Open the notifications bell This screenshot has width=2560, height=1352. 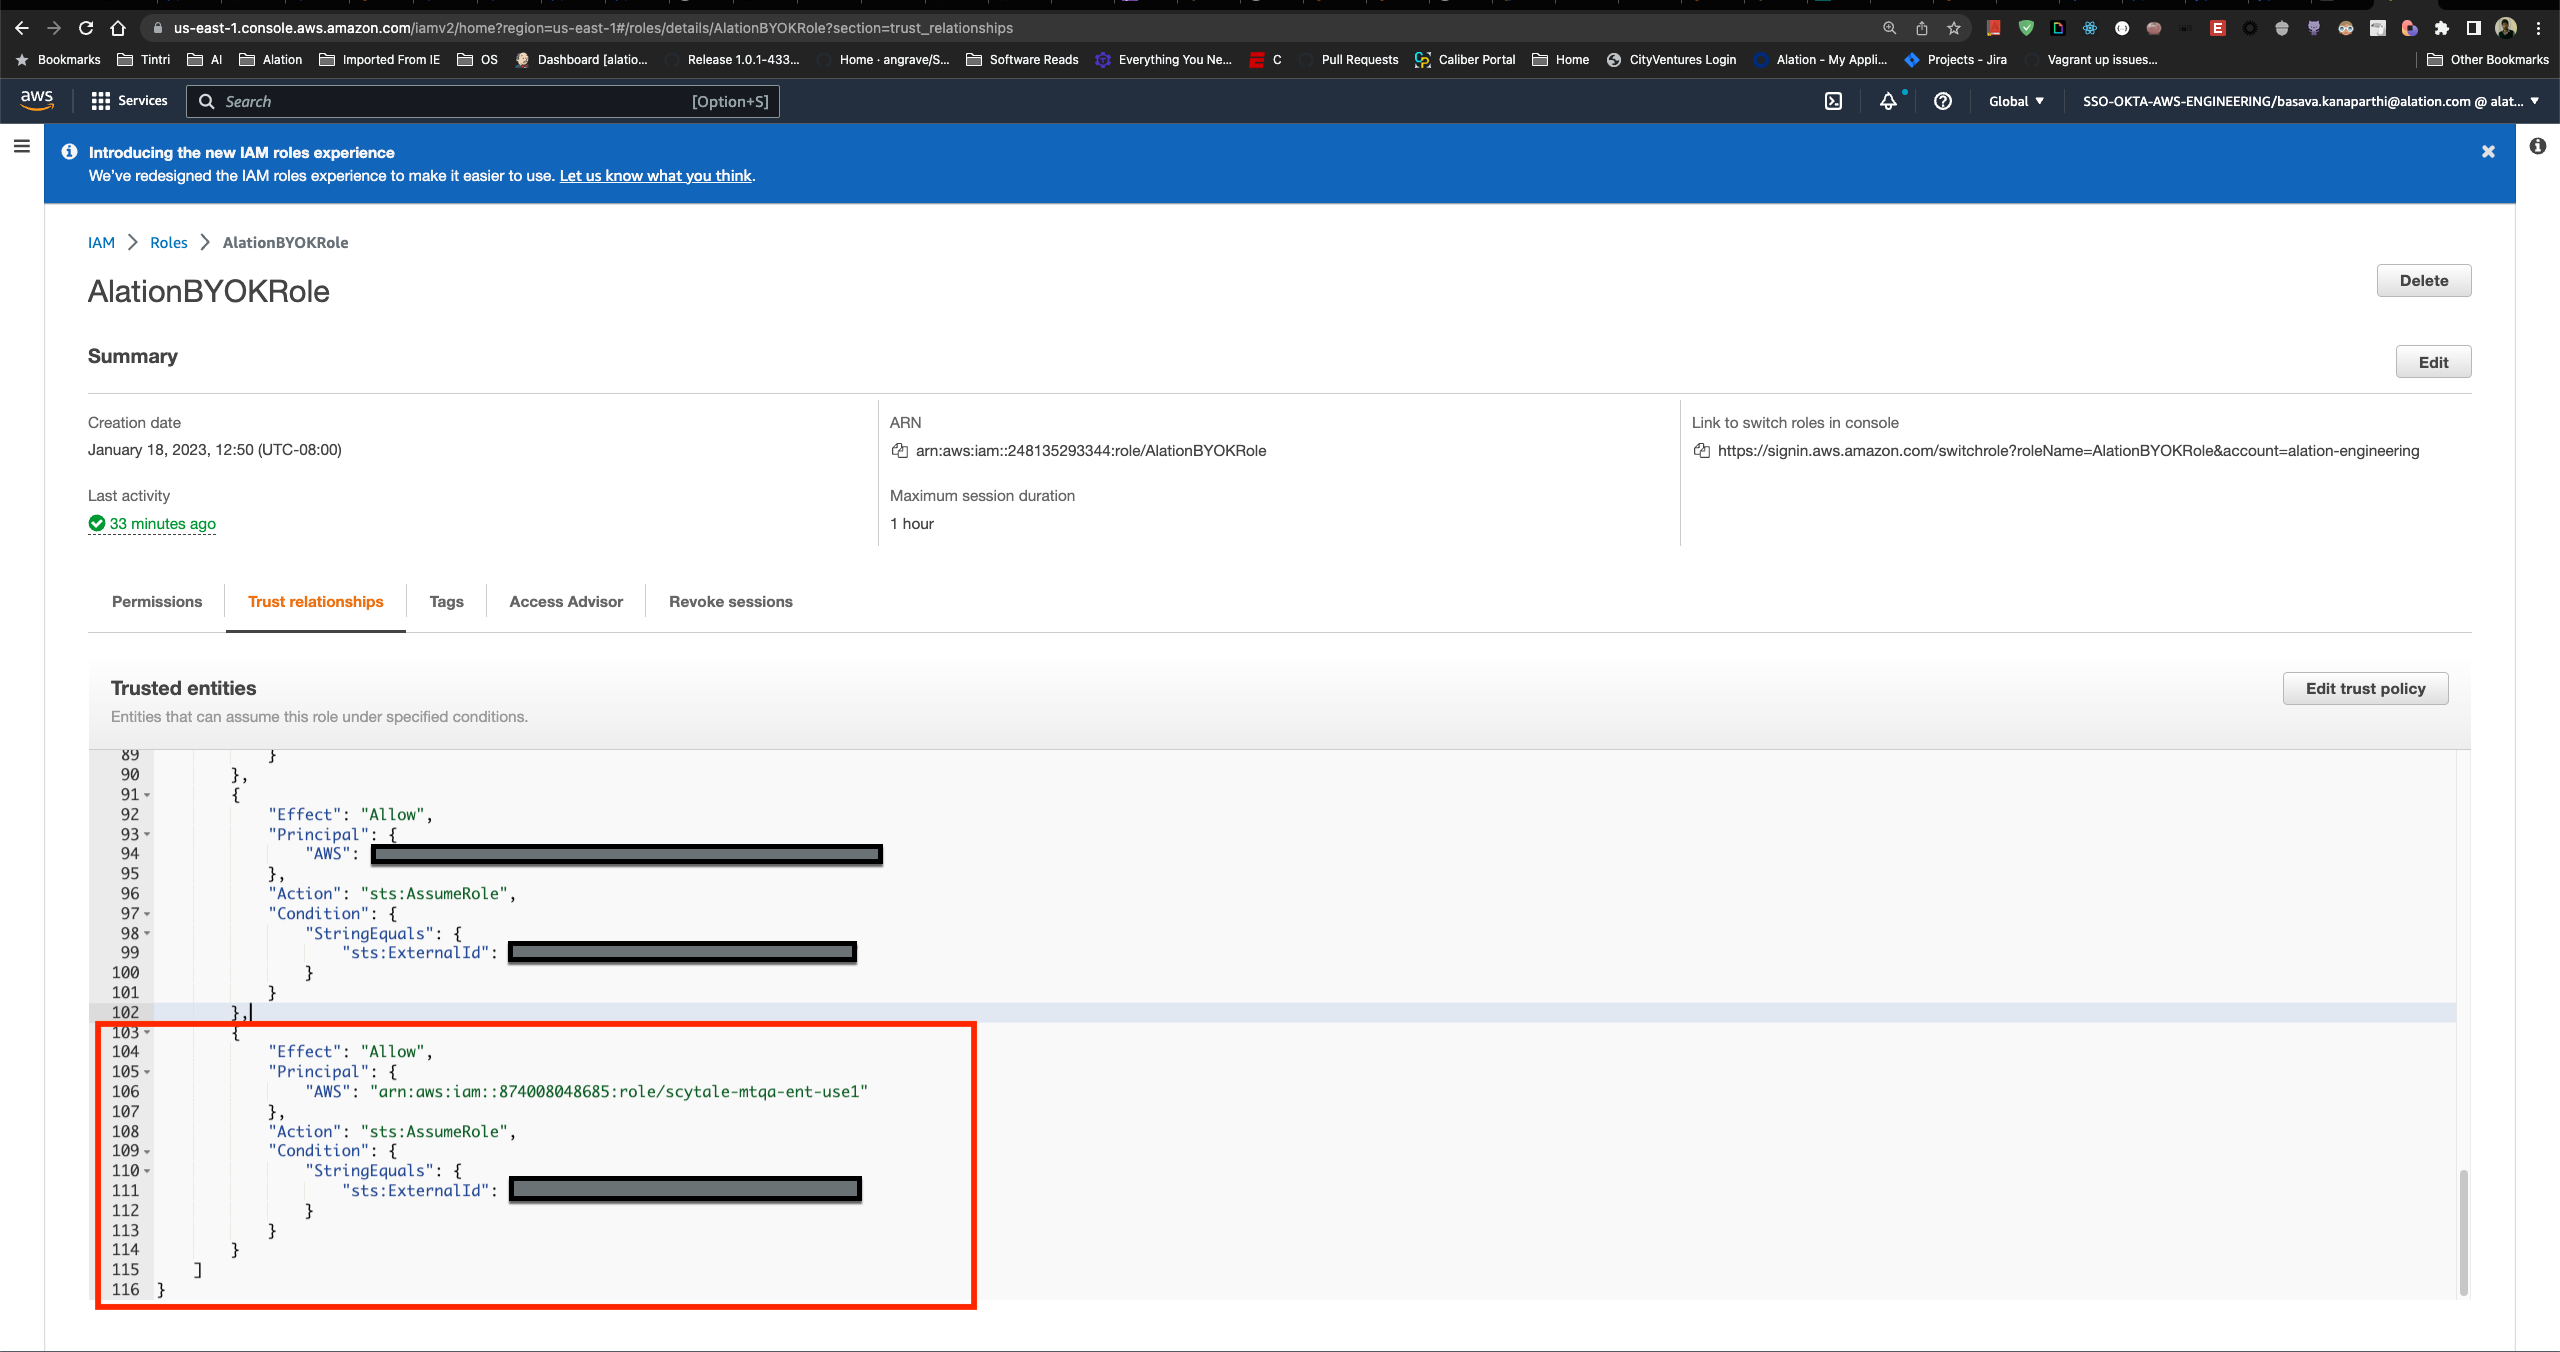click(1888, 101)
